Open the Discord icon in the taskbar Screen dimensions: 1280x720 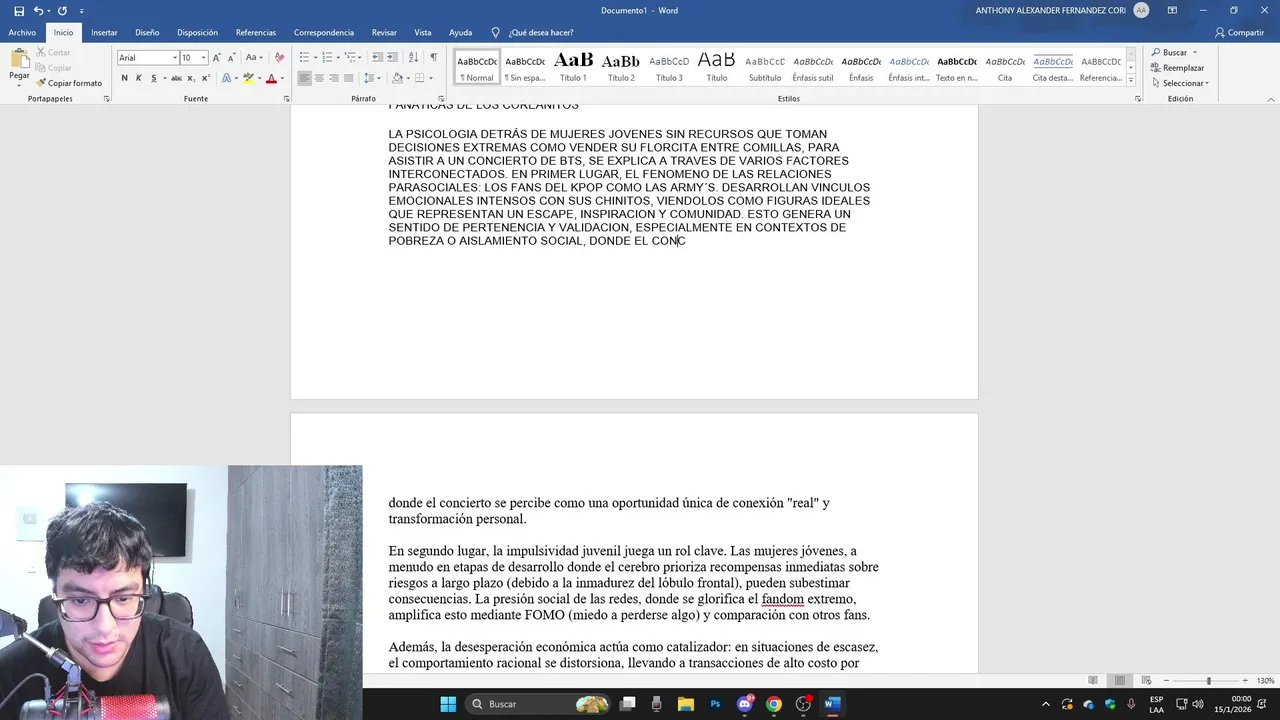point(744,704)
